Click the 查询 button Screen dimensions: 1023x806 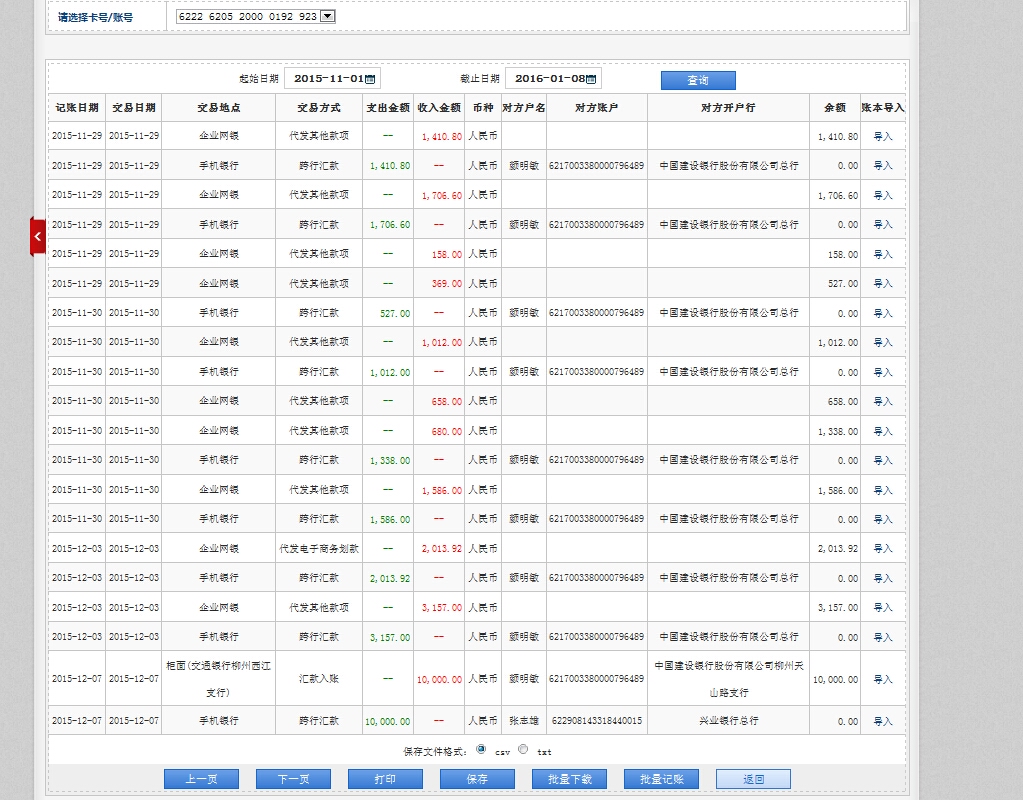(x=698, y=80)
